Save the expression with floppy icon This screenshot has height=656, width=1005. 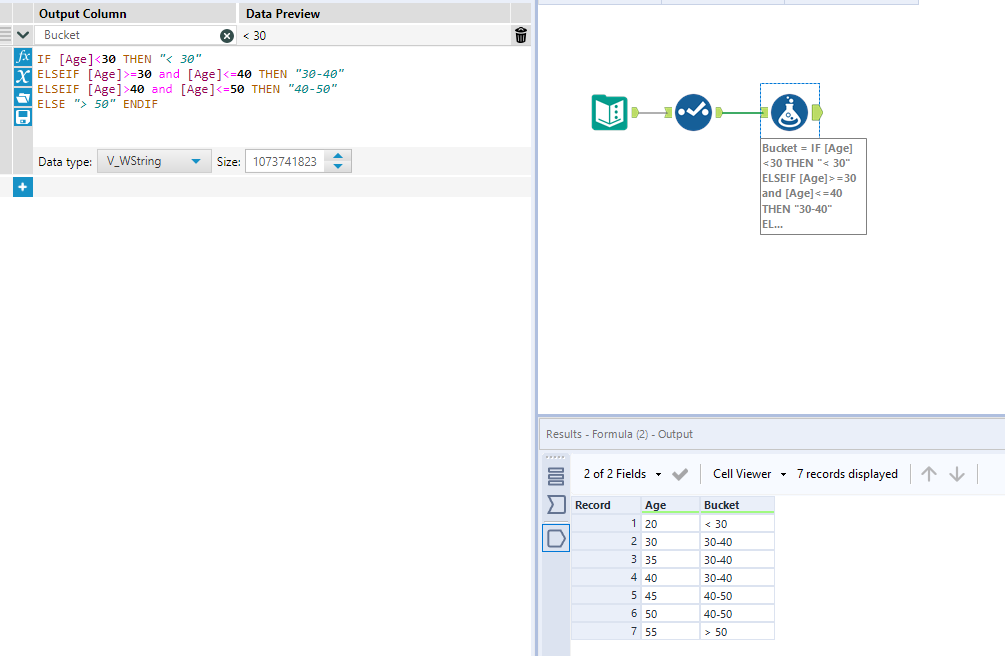[x=23, y=117]
